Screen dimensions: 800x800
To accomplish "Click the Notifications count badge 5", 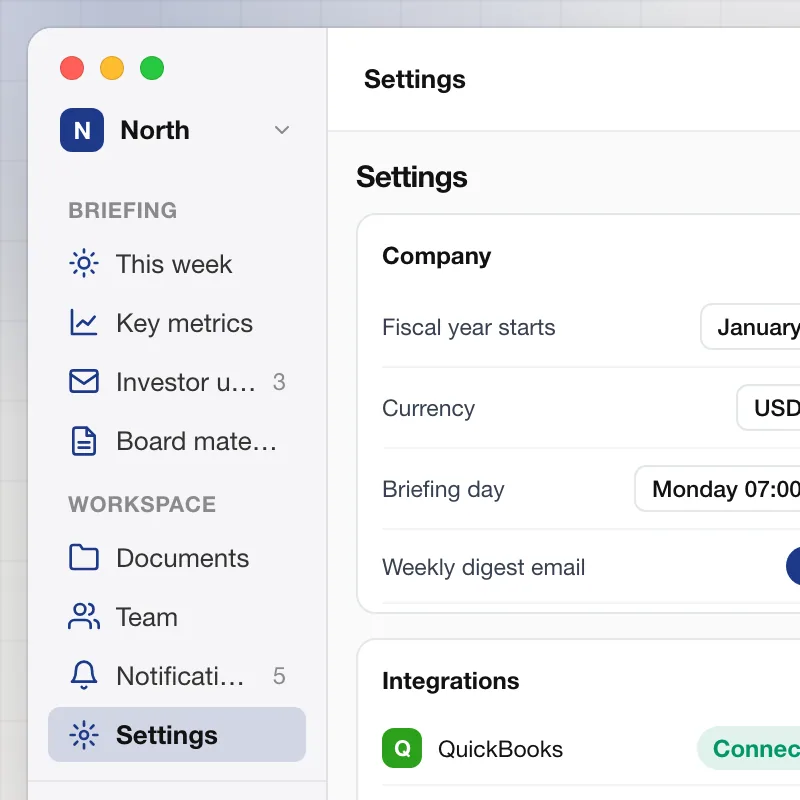I will pos(279,676).
